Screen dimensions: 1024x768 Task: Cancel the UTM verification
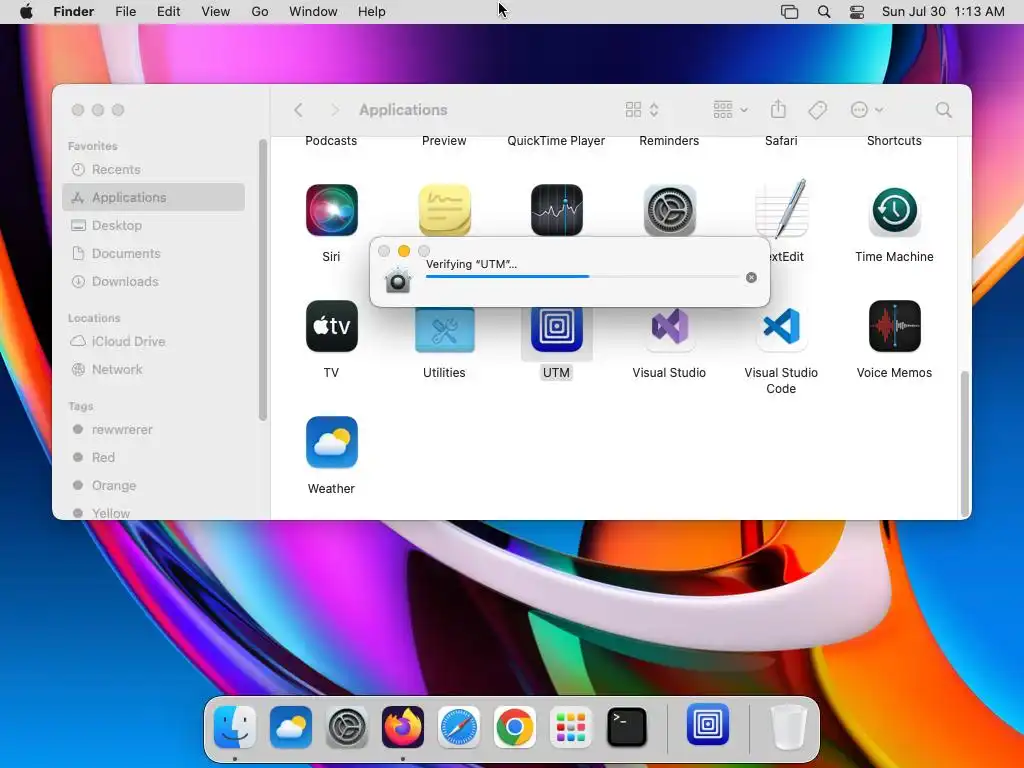click(x=751, y=278)
